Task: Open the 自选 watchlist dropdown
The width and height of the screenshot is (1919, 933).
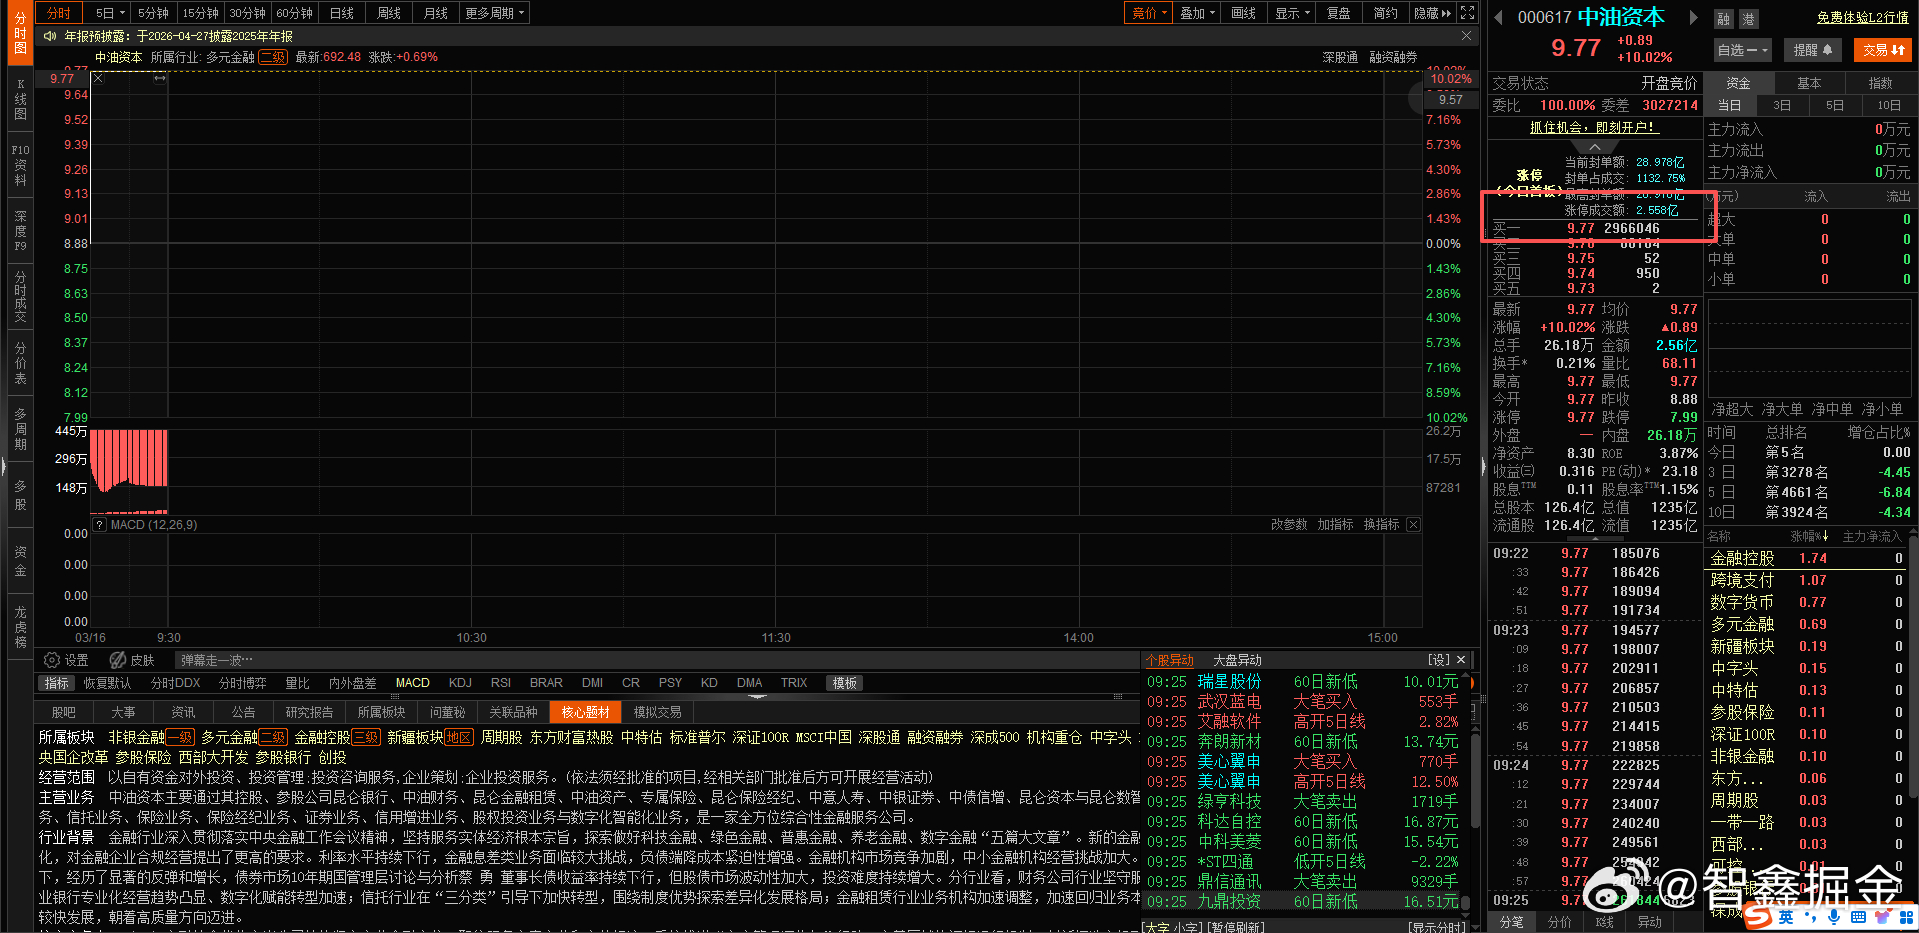Action: pos(1743,50)
